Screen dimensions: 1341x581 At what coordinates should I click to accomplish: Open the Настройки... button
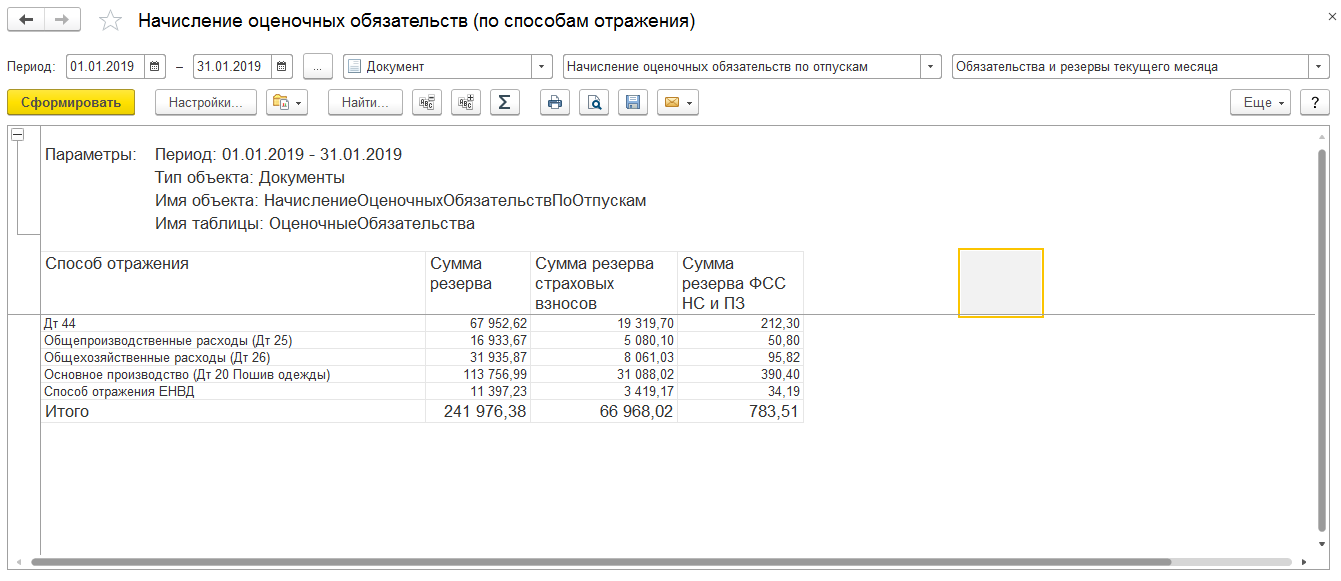tap(206, 102)
